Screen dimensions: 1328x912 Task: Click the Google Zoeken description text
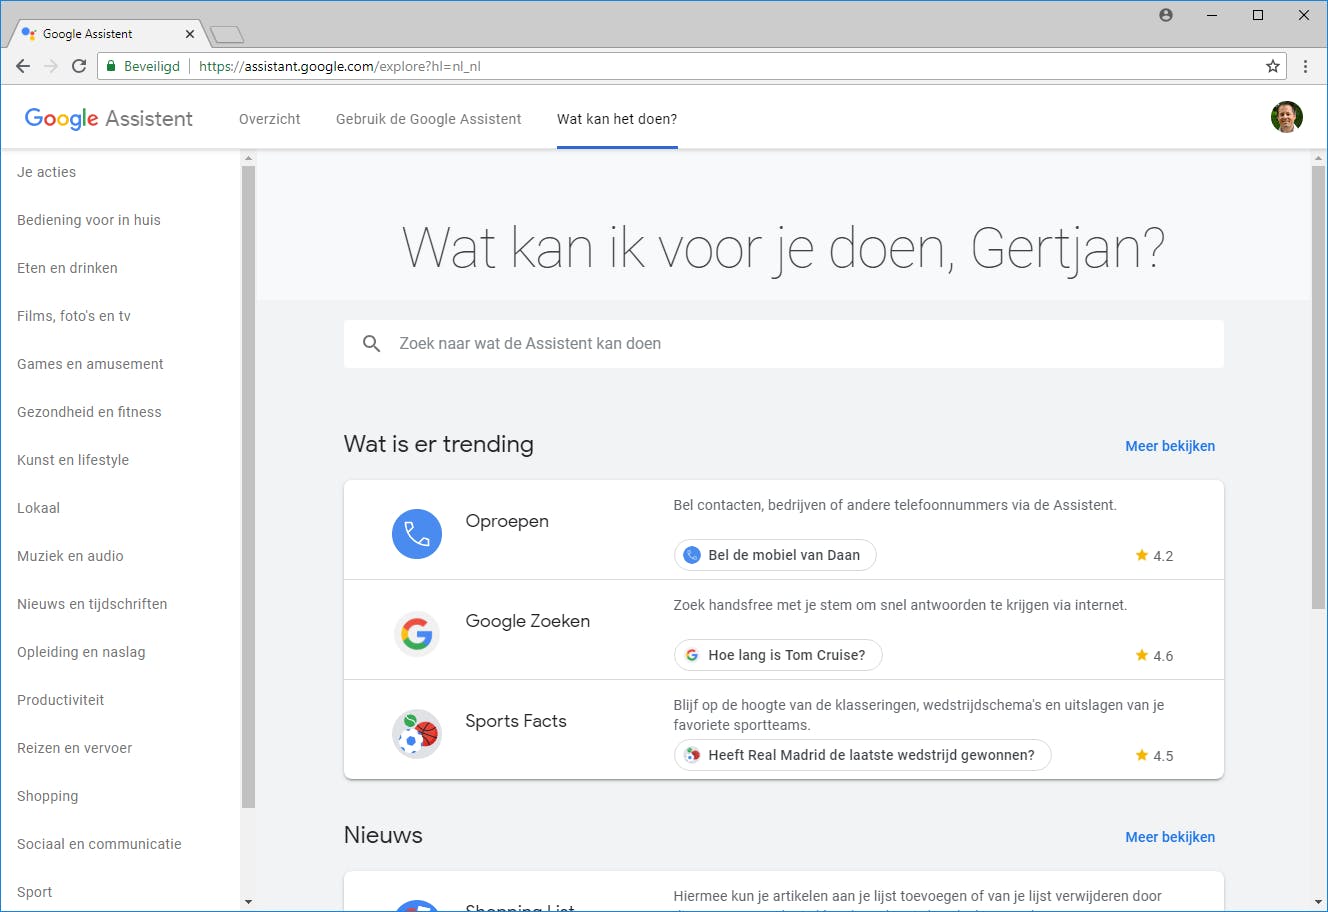pos(900,605)
